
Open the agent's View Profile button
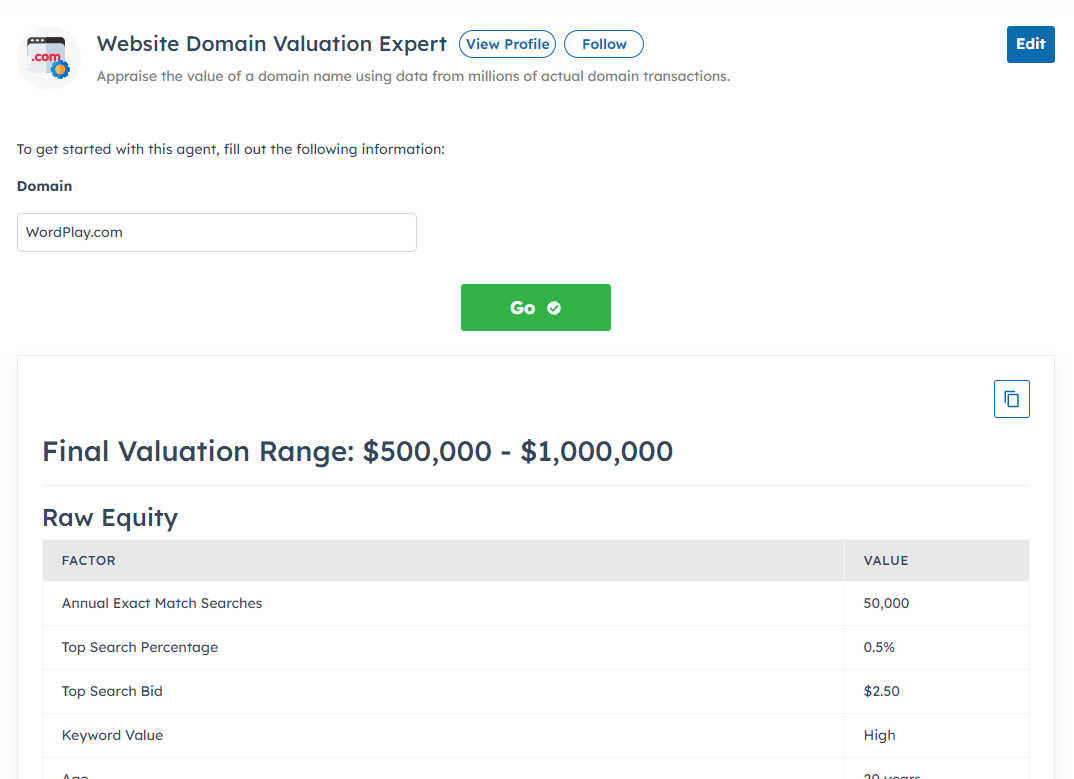pos(507,44)
